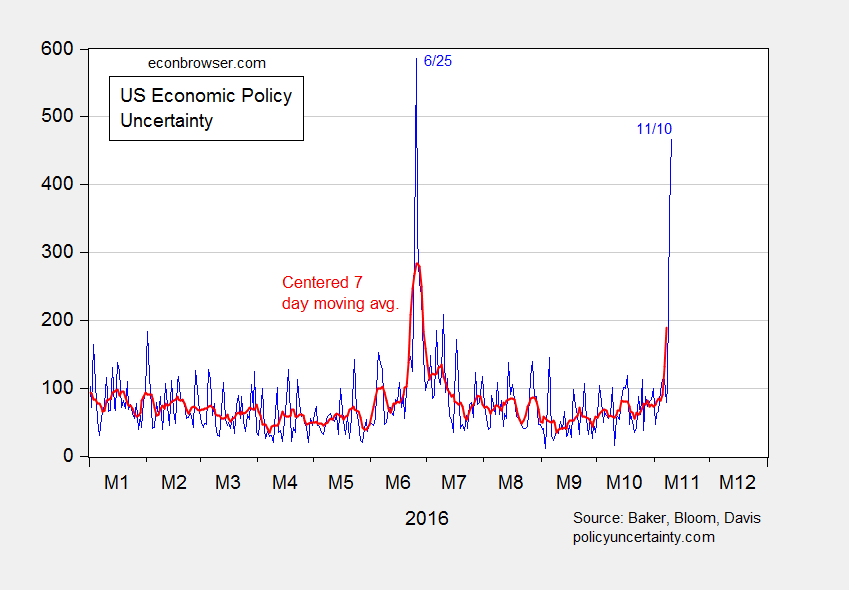Click the M12 month axis label
The image size is (849, 590).
[737, 482]
